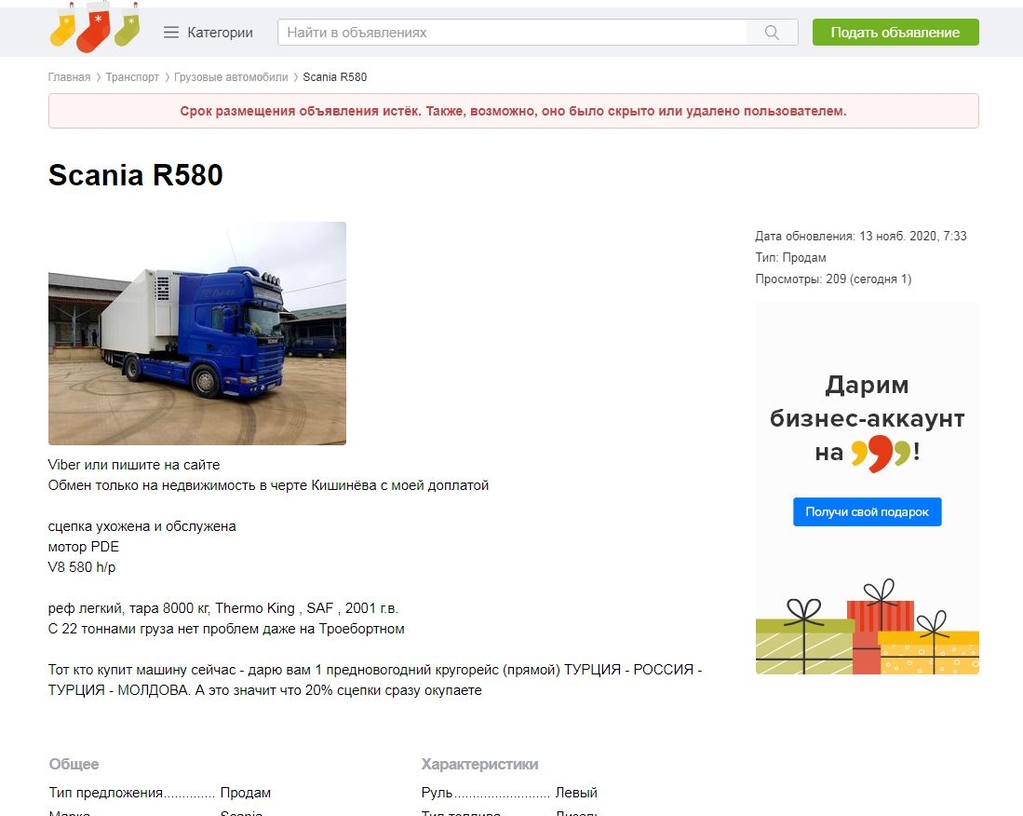Click the 999 logo in banner
Screen dimensions: 1023x816
[880, 452]
